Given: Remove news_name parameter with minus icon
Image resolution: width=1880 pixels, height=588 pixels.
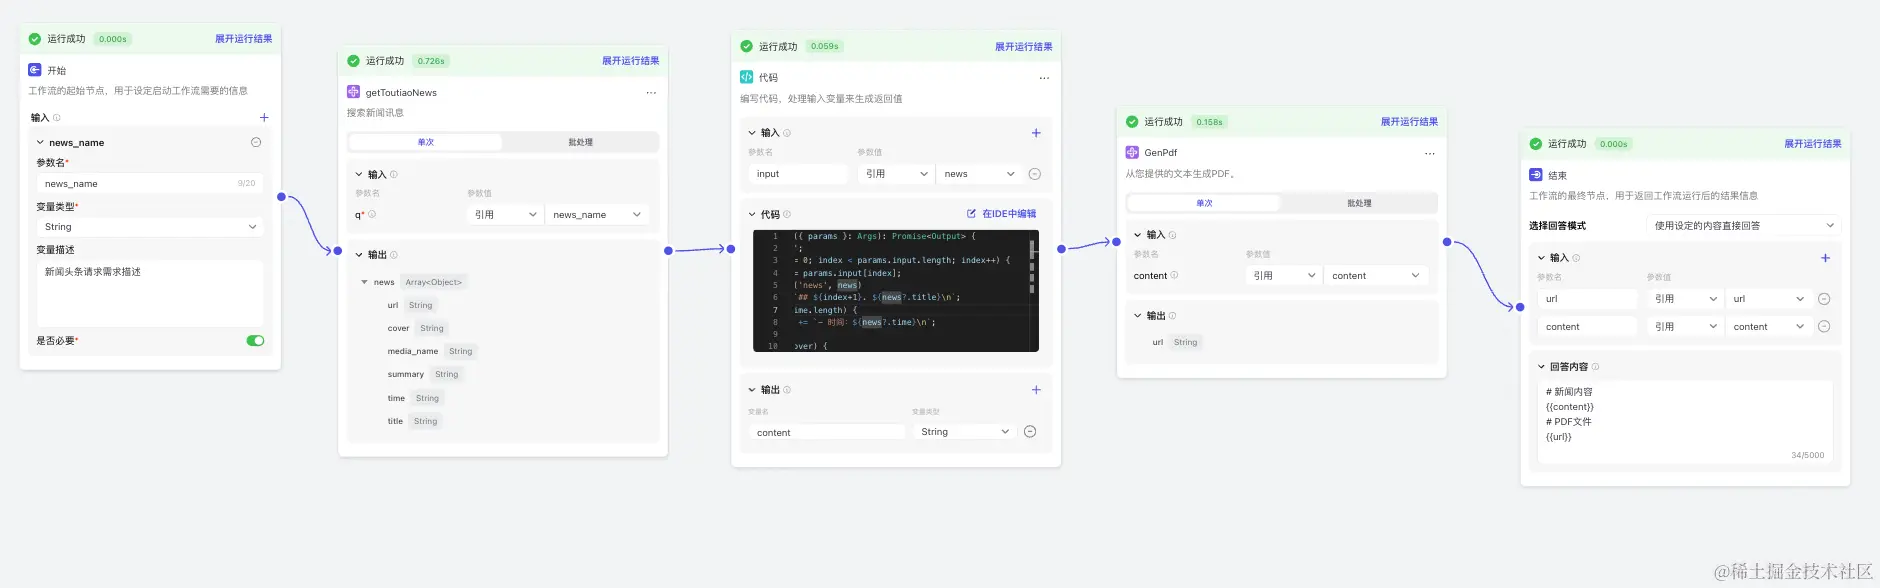Looking at the screenshot, I should pos(256,142).
